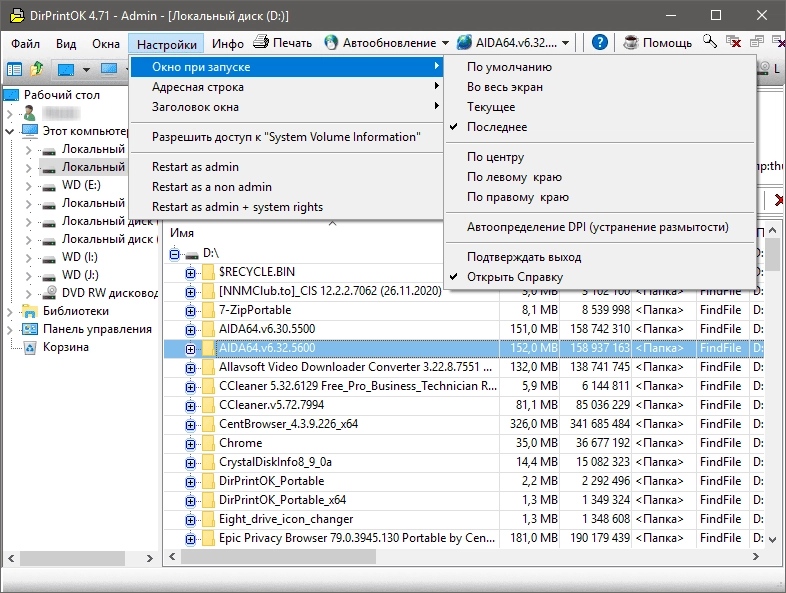Open the Автообновление dropdown arrow
The image size is (786, 593).
[445, 43]
